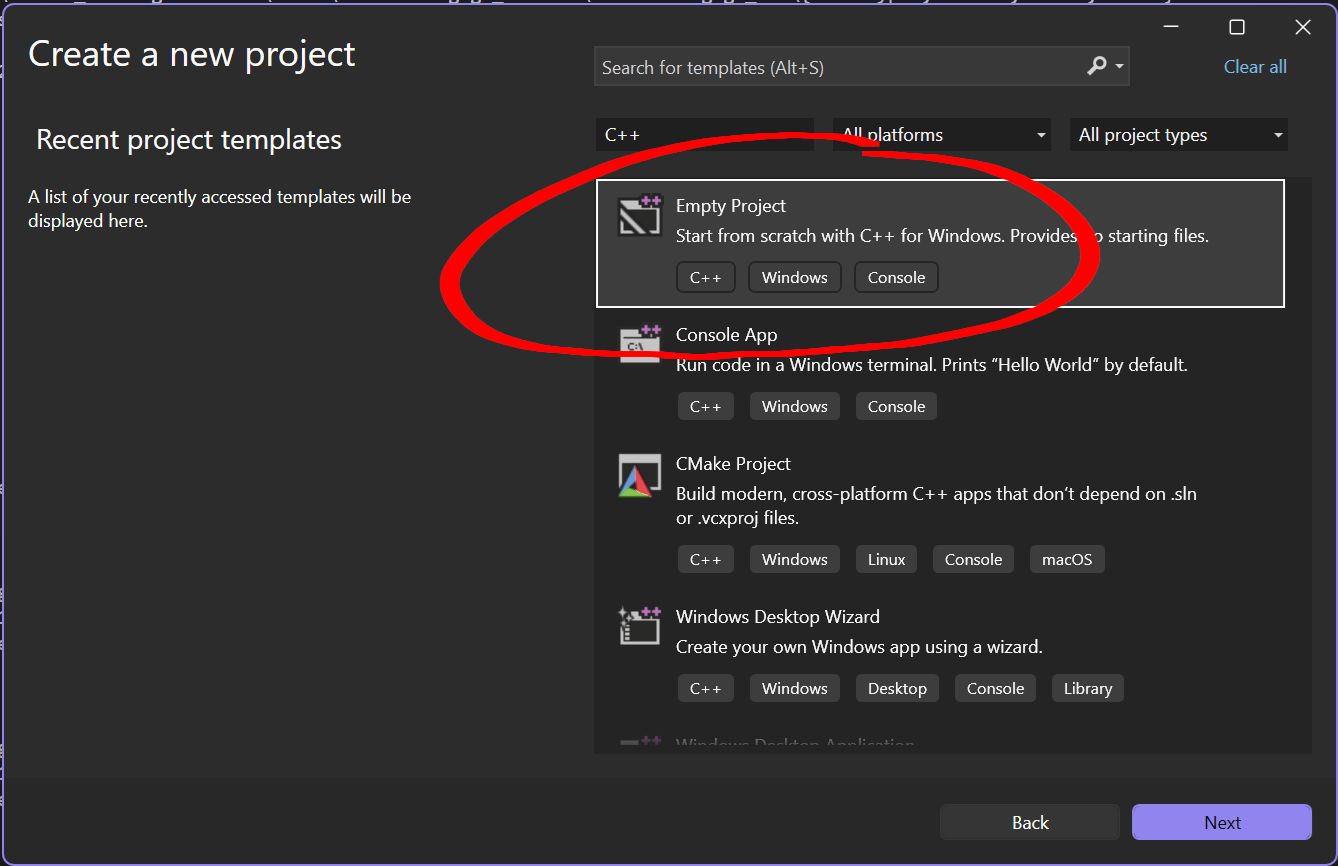Pick the CMake Project list entry
Image resolution: width=1338 pixels, height=866 pixels.
pyautogui.click(x=733, y=464)
